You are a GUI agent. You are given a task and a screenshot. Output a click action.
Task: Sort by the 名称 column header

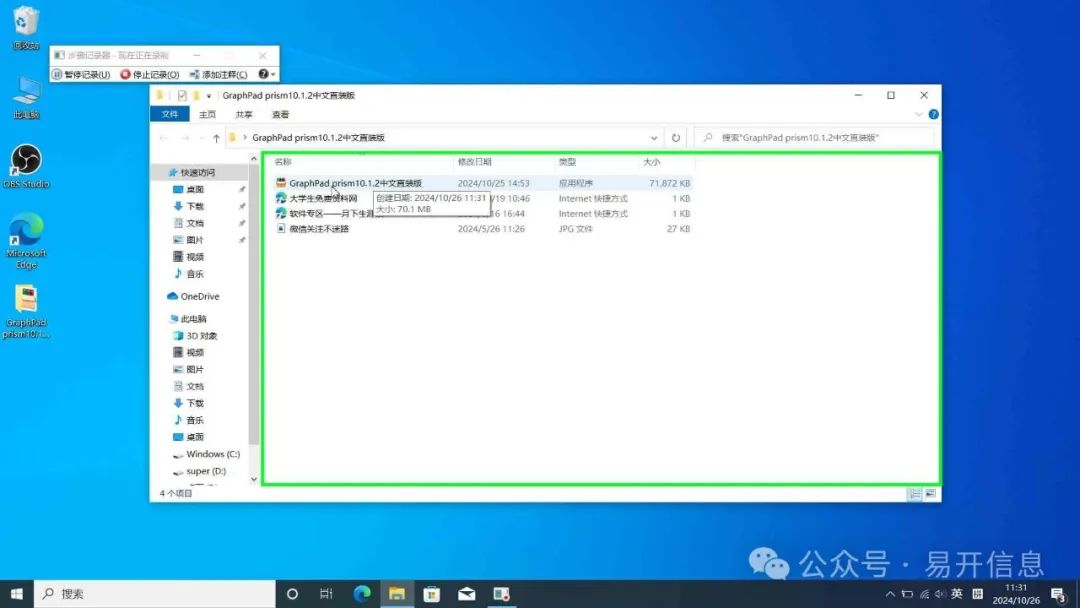pos(282,162)
